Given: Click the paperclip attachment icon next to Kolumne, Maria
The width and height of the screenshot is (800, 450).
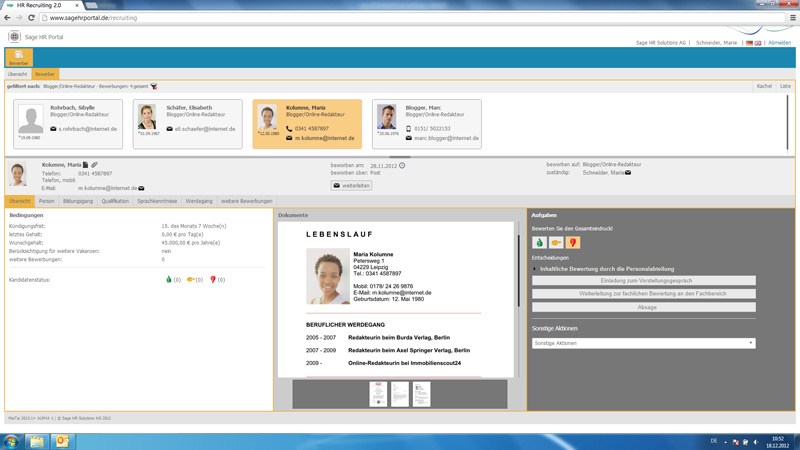Looking at the screenshot, I should pos(94,164).
